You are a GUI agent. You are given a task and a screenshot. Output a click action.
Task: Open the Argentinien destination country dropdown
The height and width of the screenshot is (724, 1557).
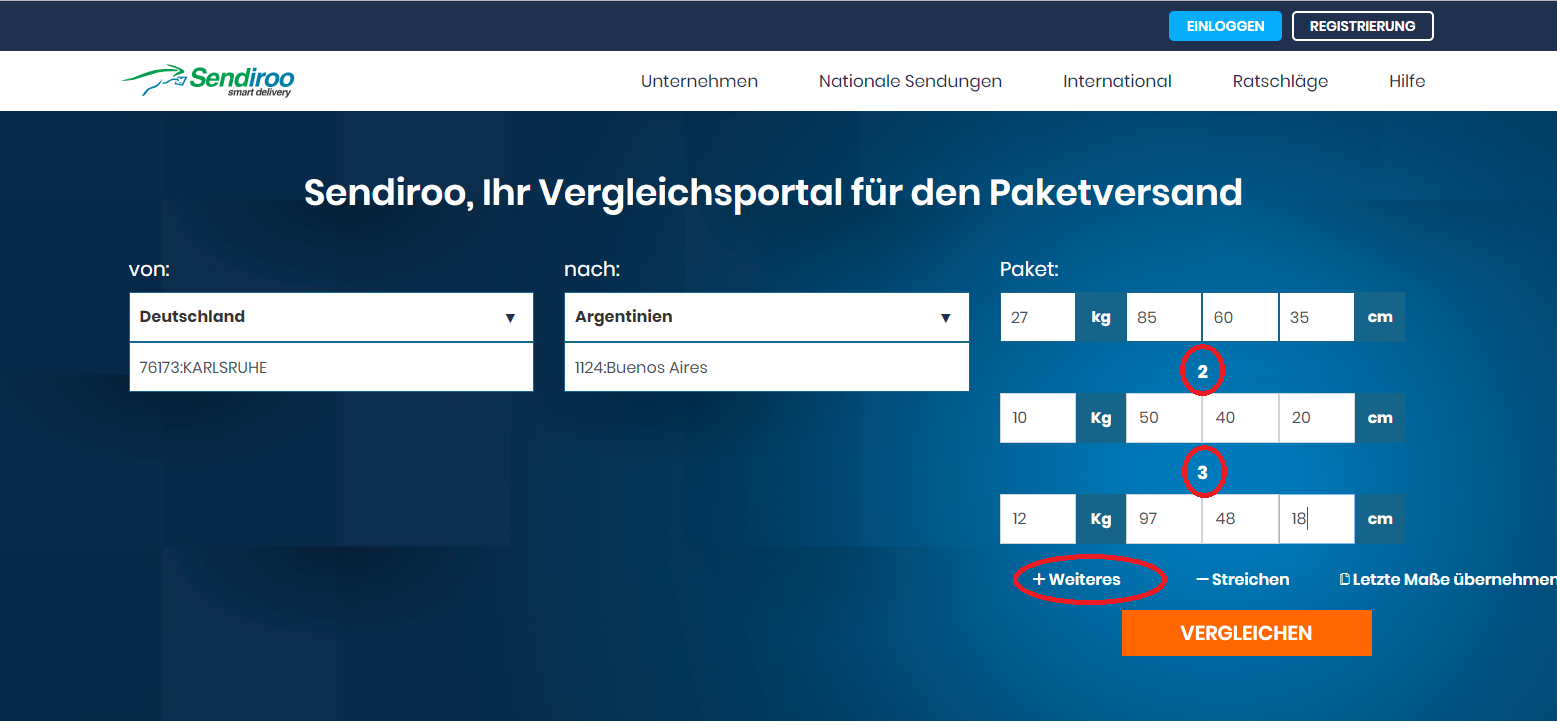click(766, 317)
